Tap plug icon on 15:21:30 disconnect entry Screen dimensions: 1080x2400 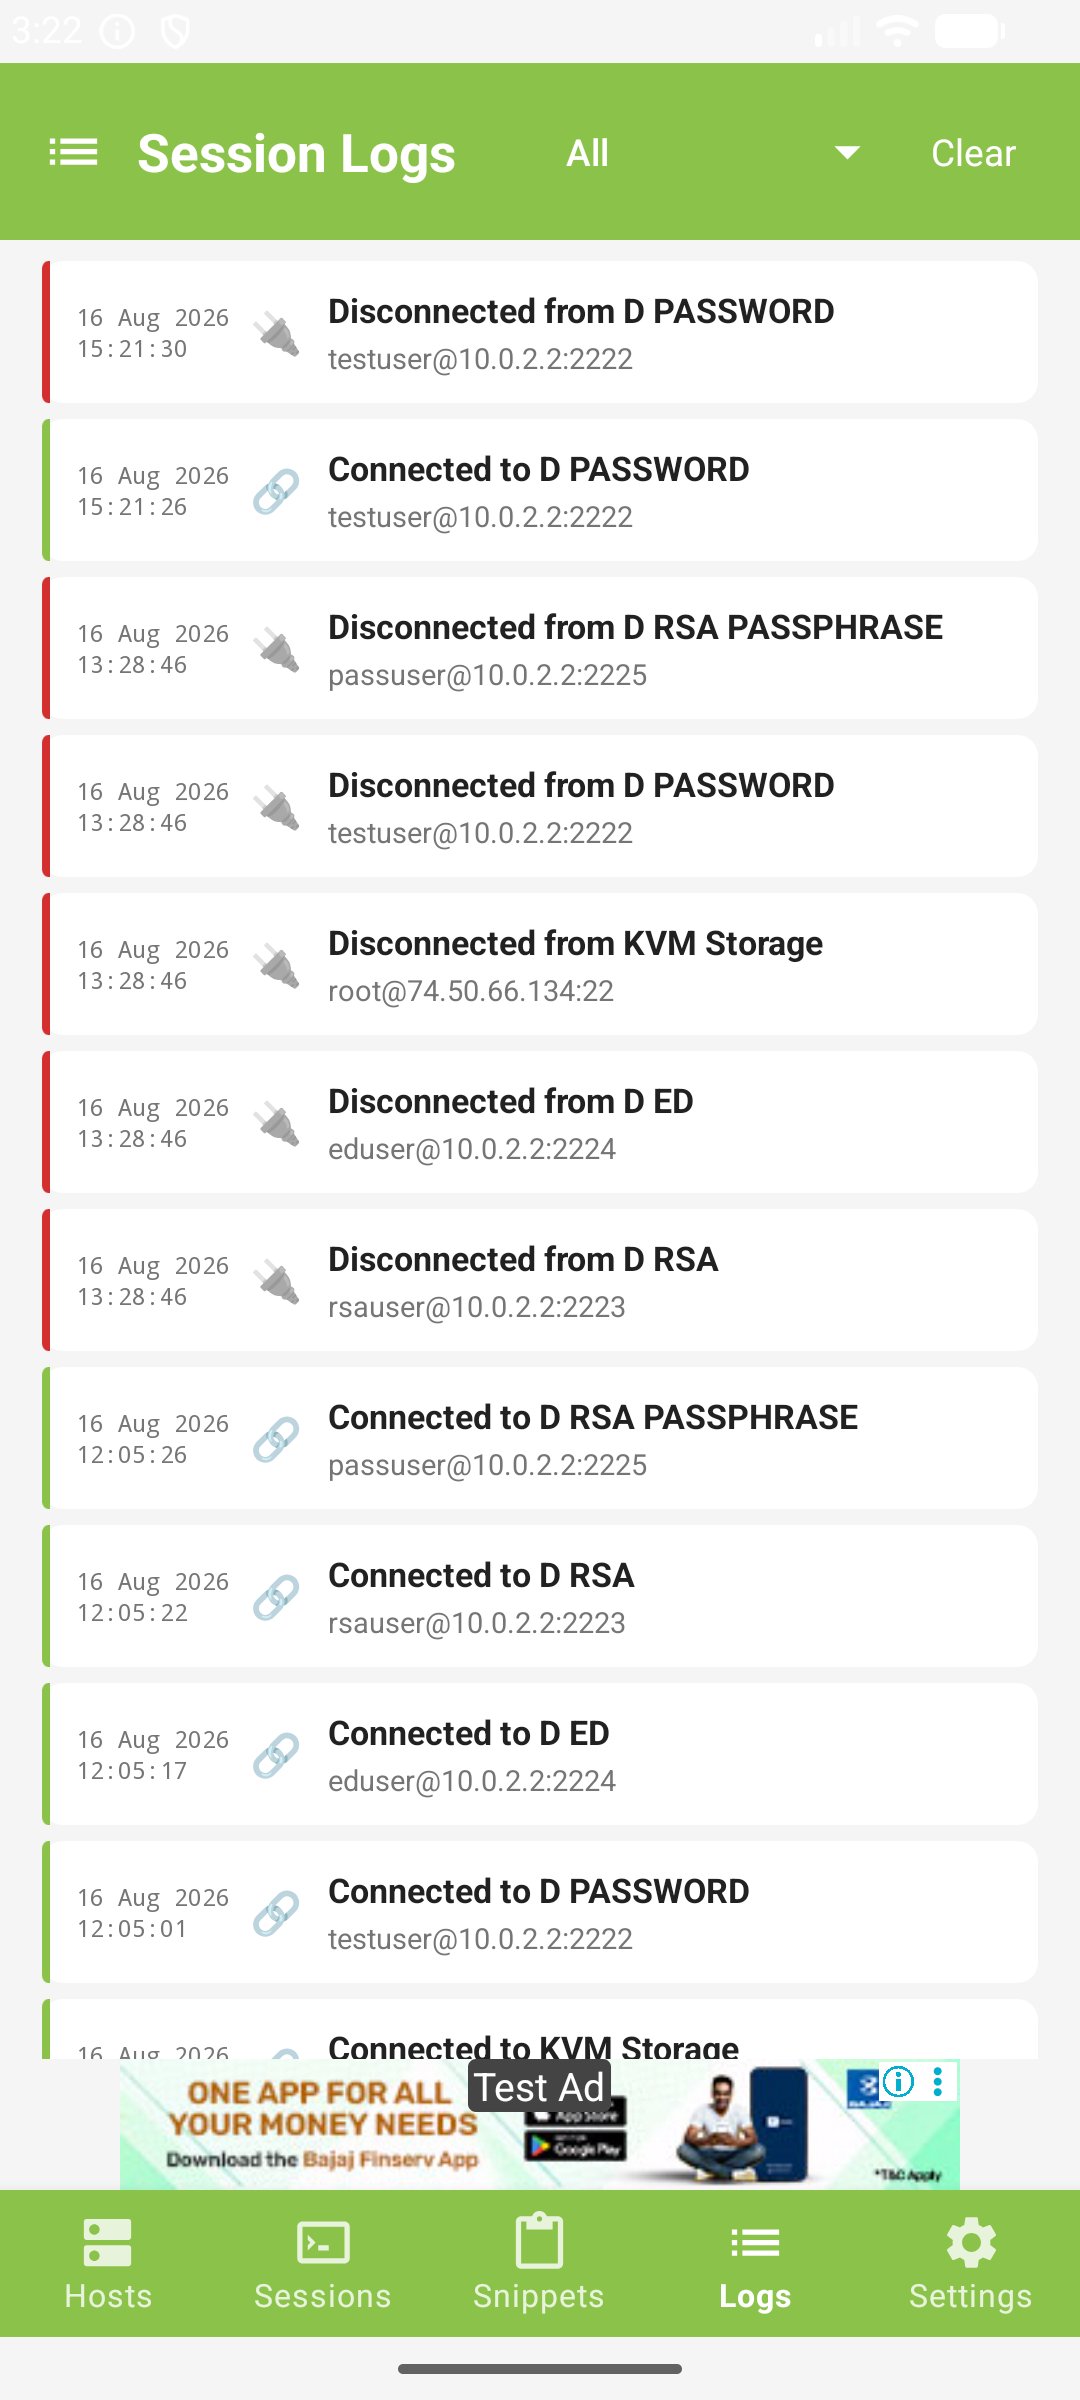[x=277, y=333]
